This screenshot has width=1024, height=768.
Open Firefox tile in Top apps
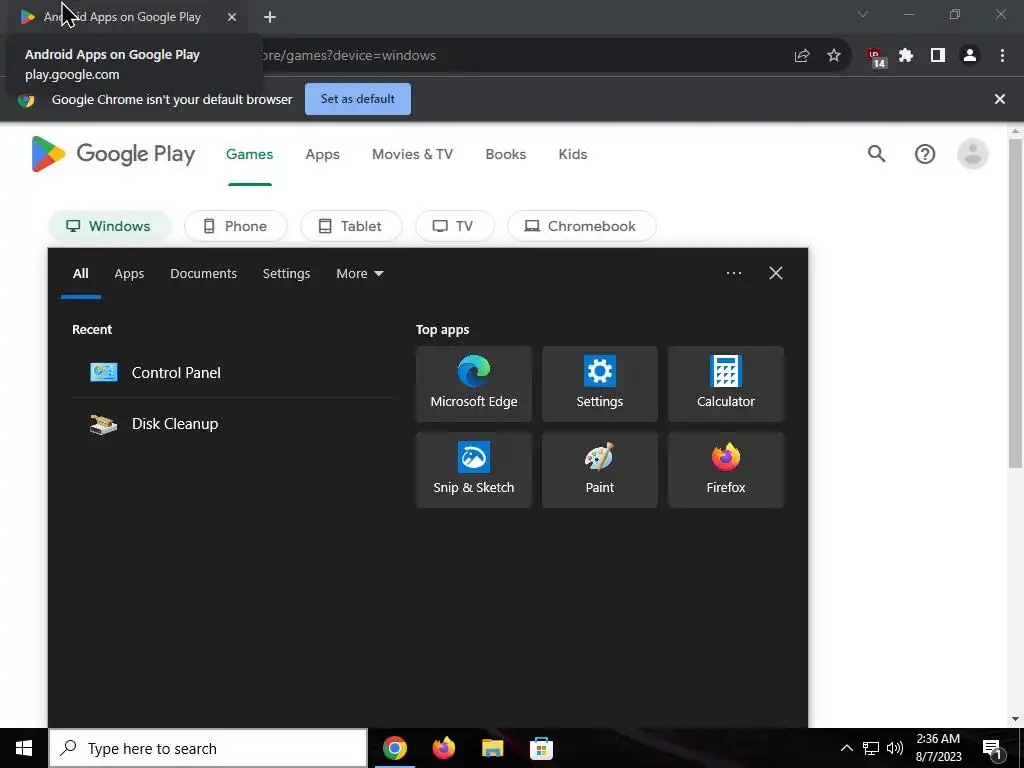[x=726, y=470]
